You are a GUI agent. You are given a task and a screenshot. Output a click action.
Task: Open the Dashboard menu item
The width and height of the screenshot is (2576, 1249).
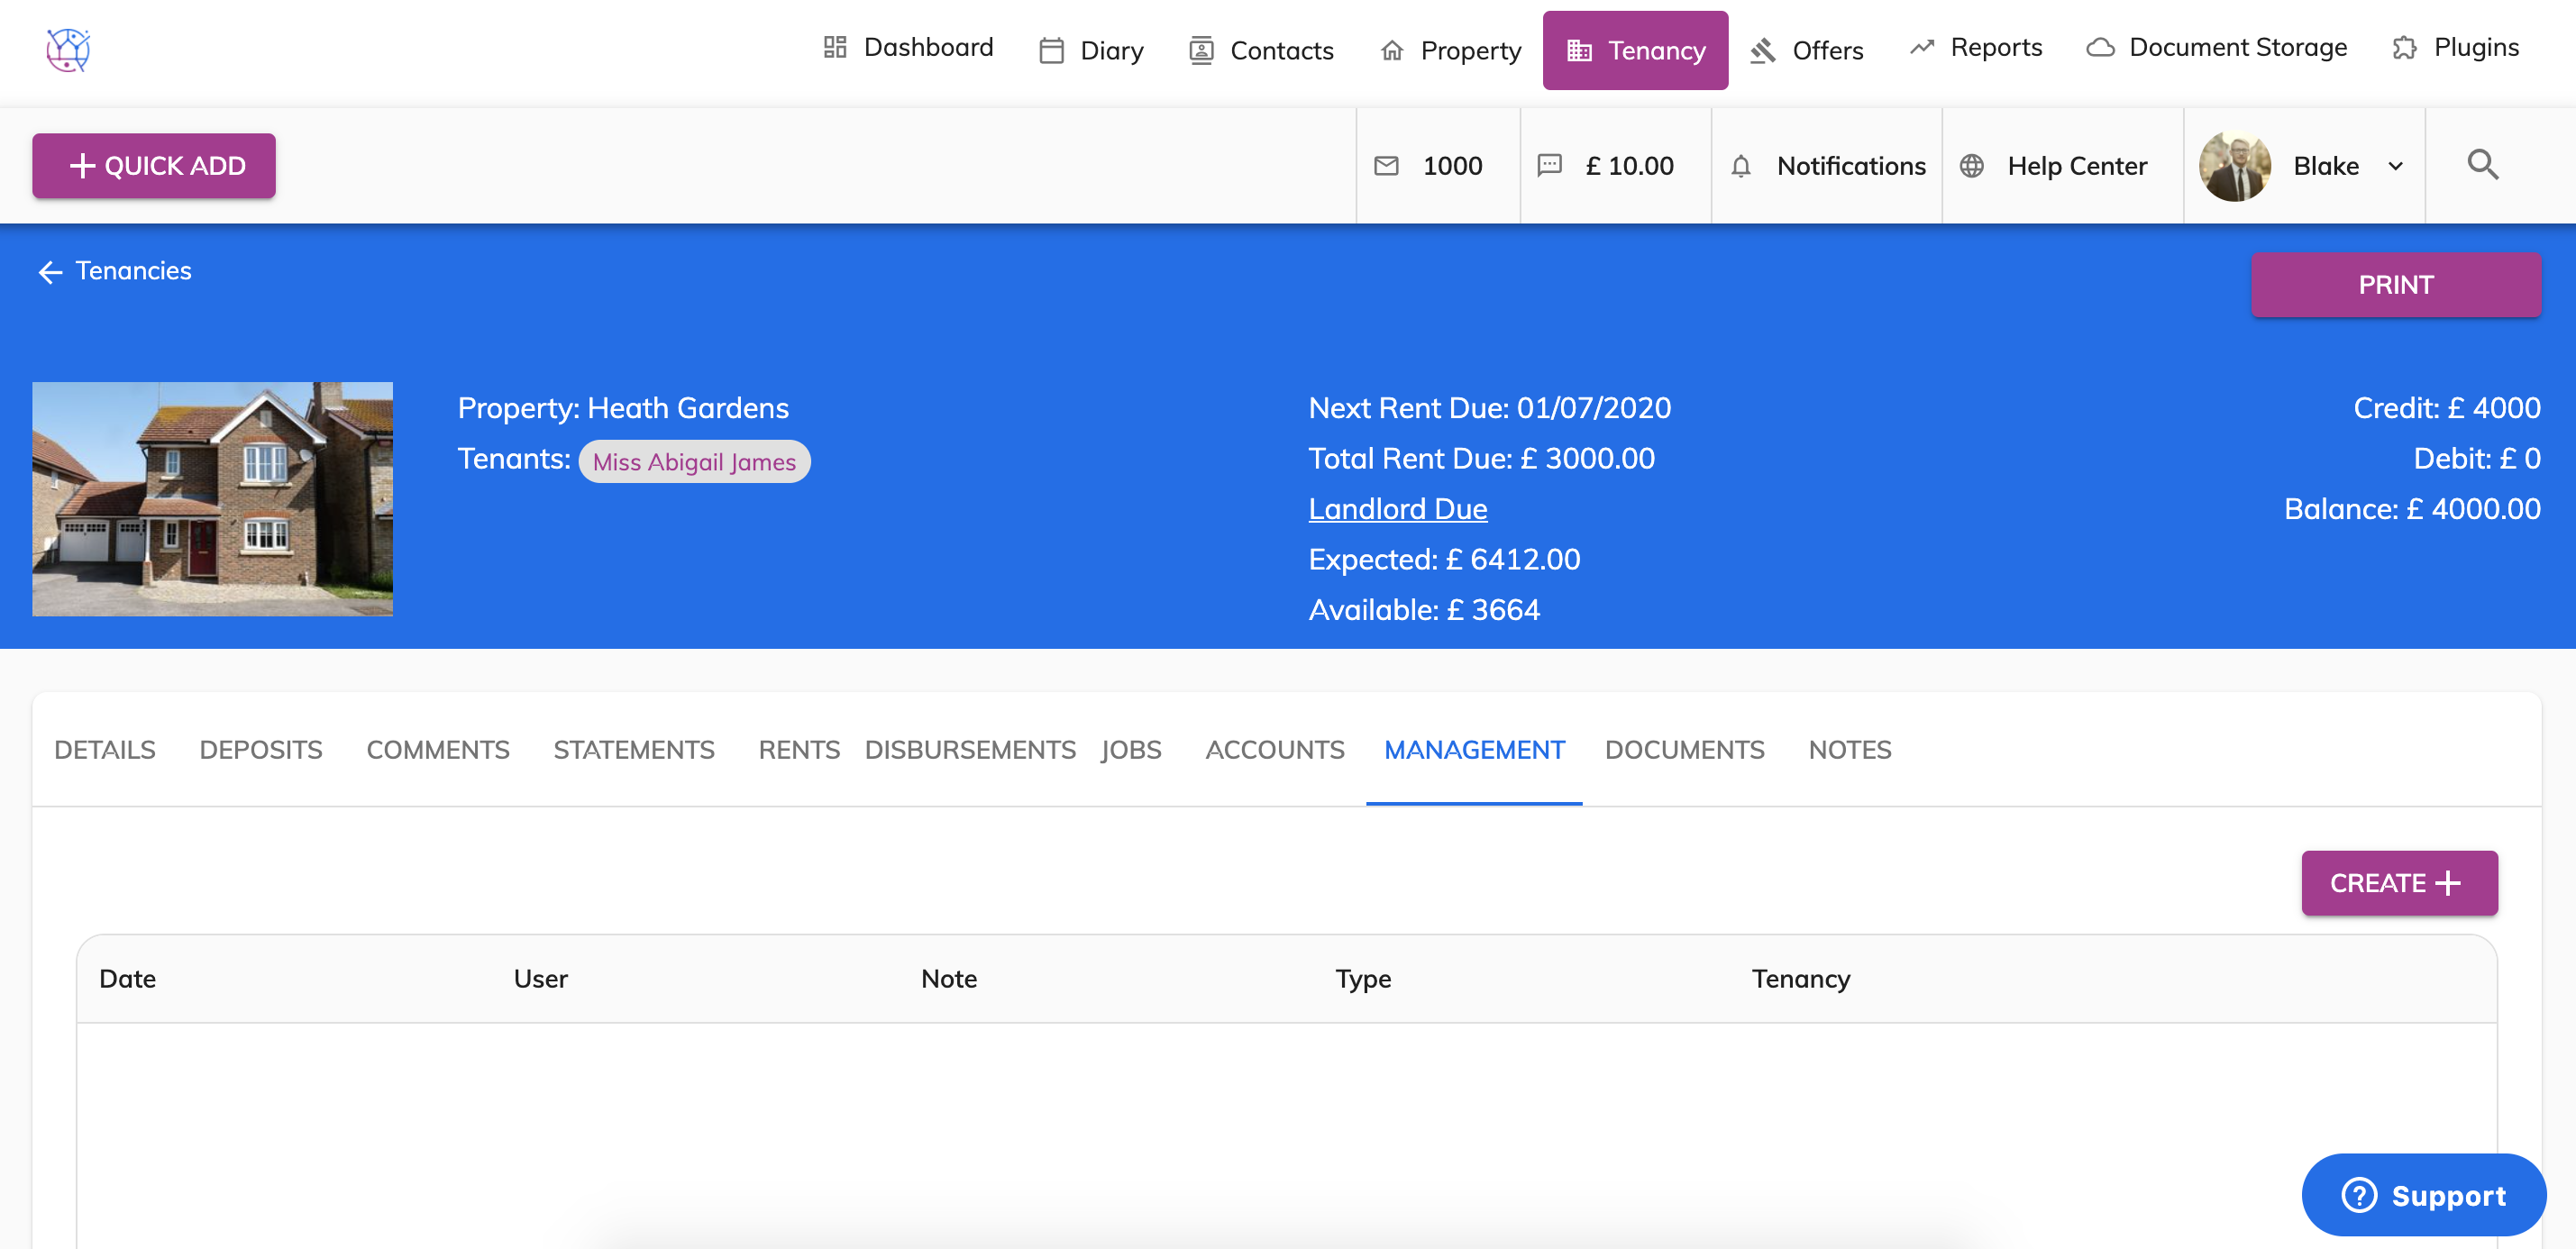click(908, 48)
